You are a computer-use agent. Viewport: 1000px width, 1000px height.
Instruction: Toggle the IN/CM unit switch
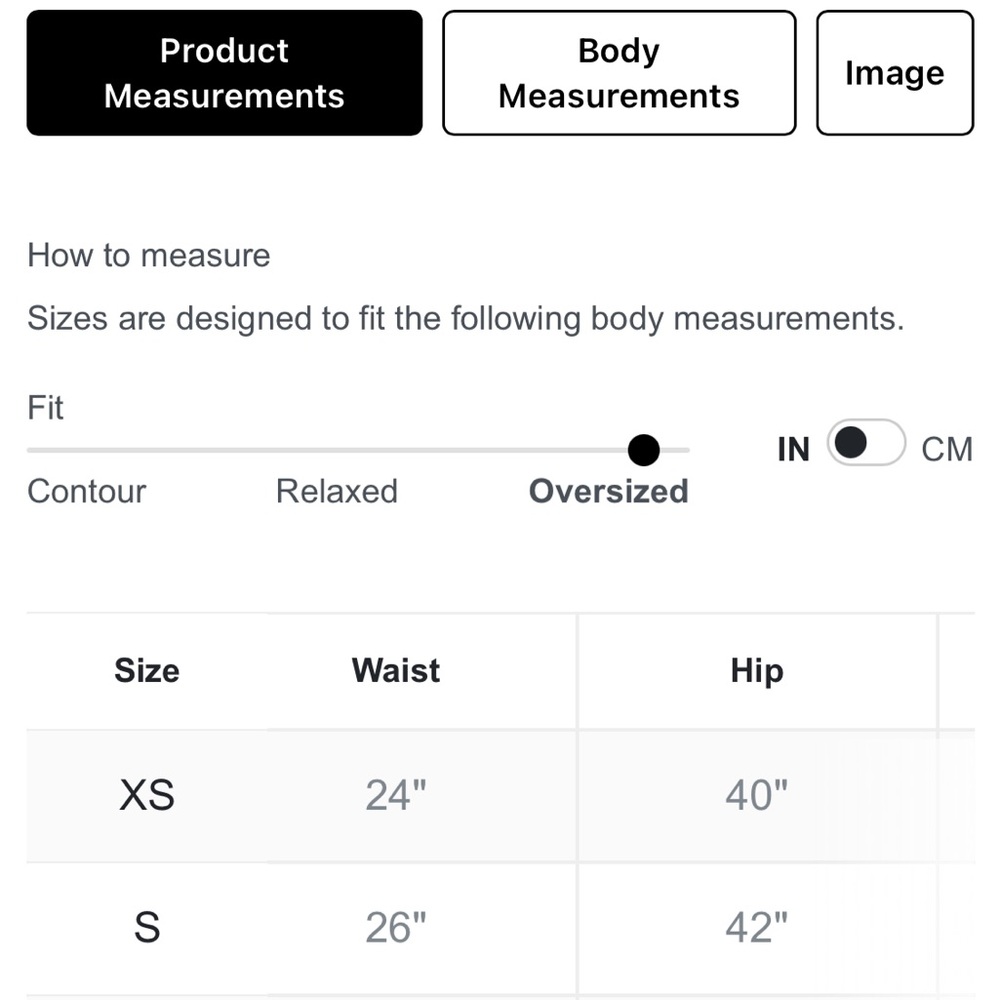click(866, 443)
